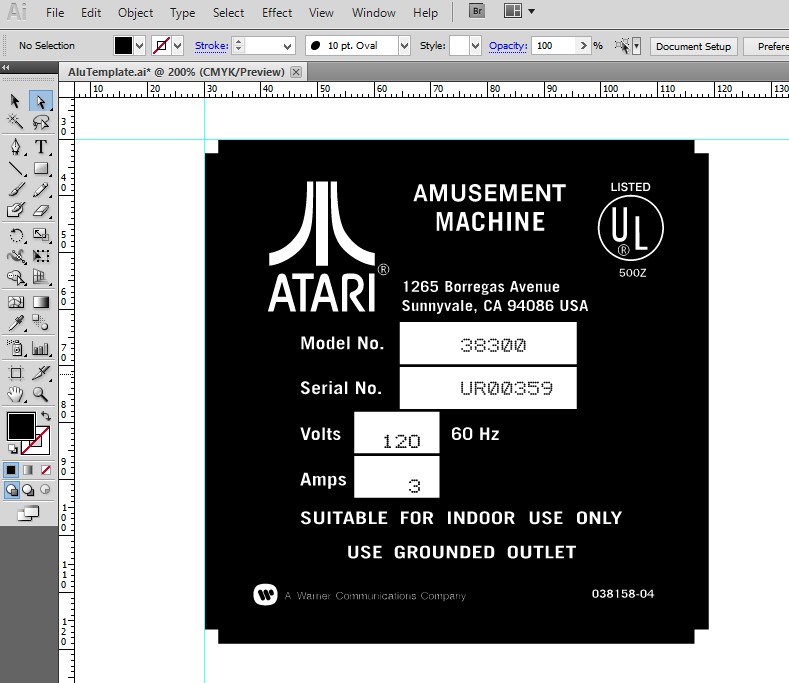
Task: Open the Type menu
Action: pyautogui.click(x=182, y=13)
